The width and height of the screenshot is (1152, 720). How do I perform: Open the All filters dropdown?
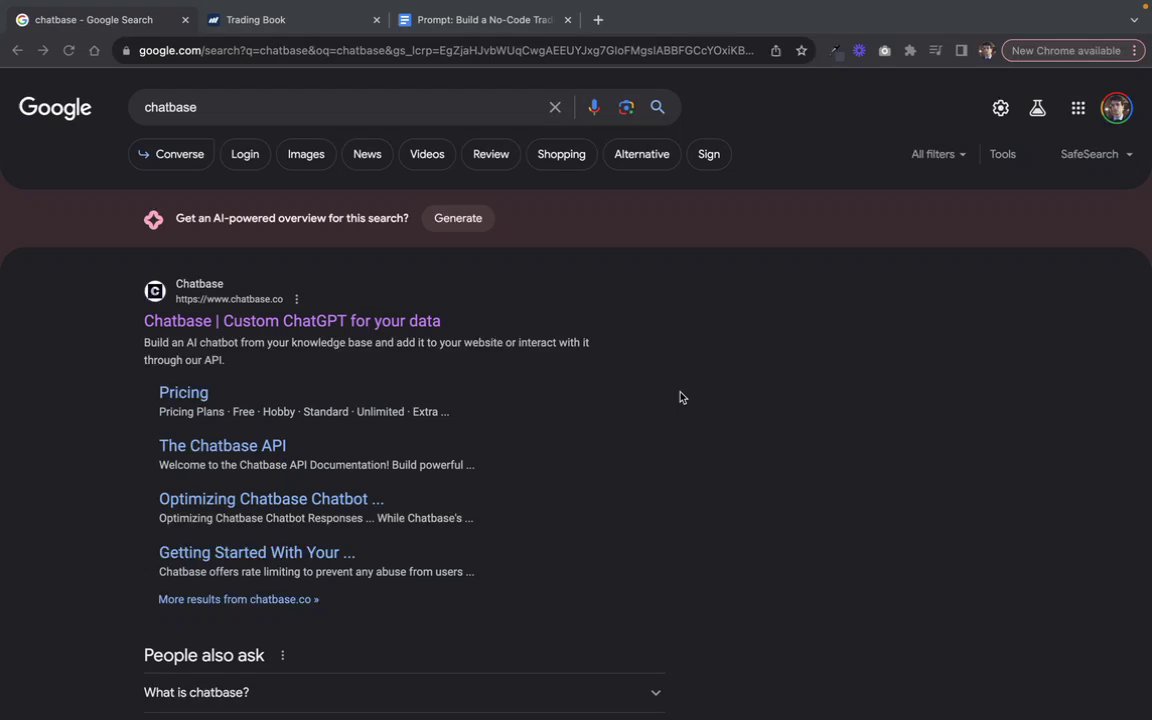(938, 154)
